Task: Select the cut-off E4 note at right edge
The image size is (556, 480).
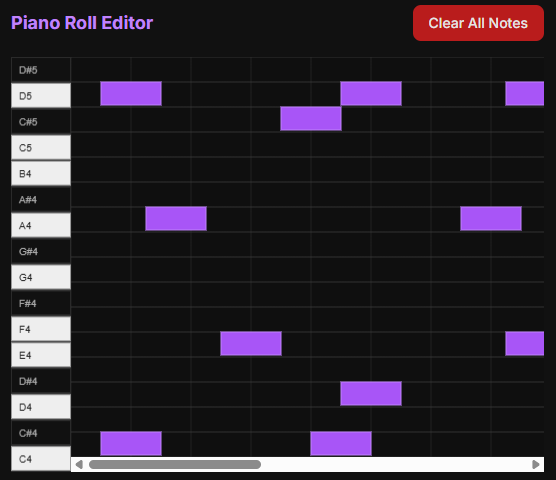Action: [524, 344]
